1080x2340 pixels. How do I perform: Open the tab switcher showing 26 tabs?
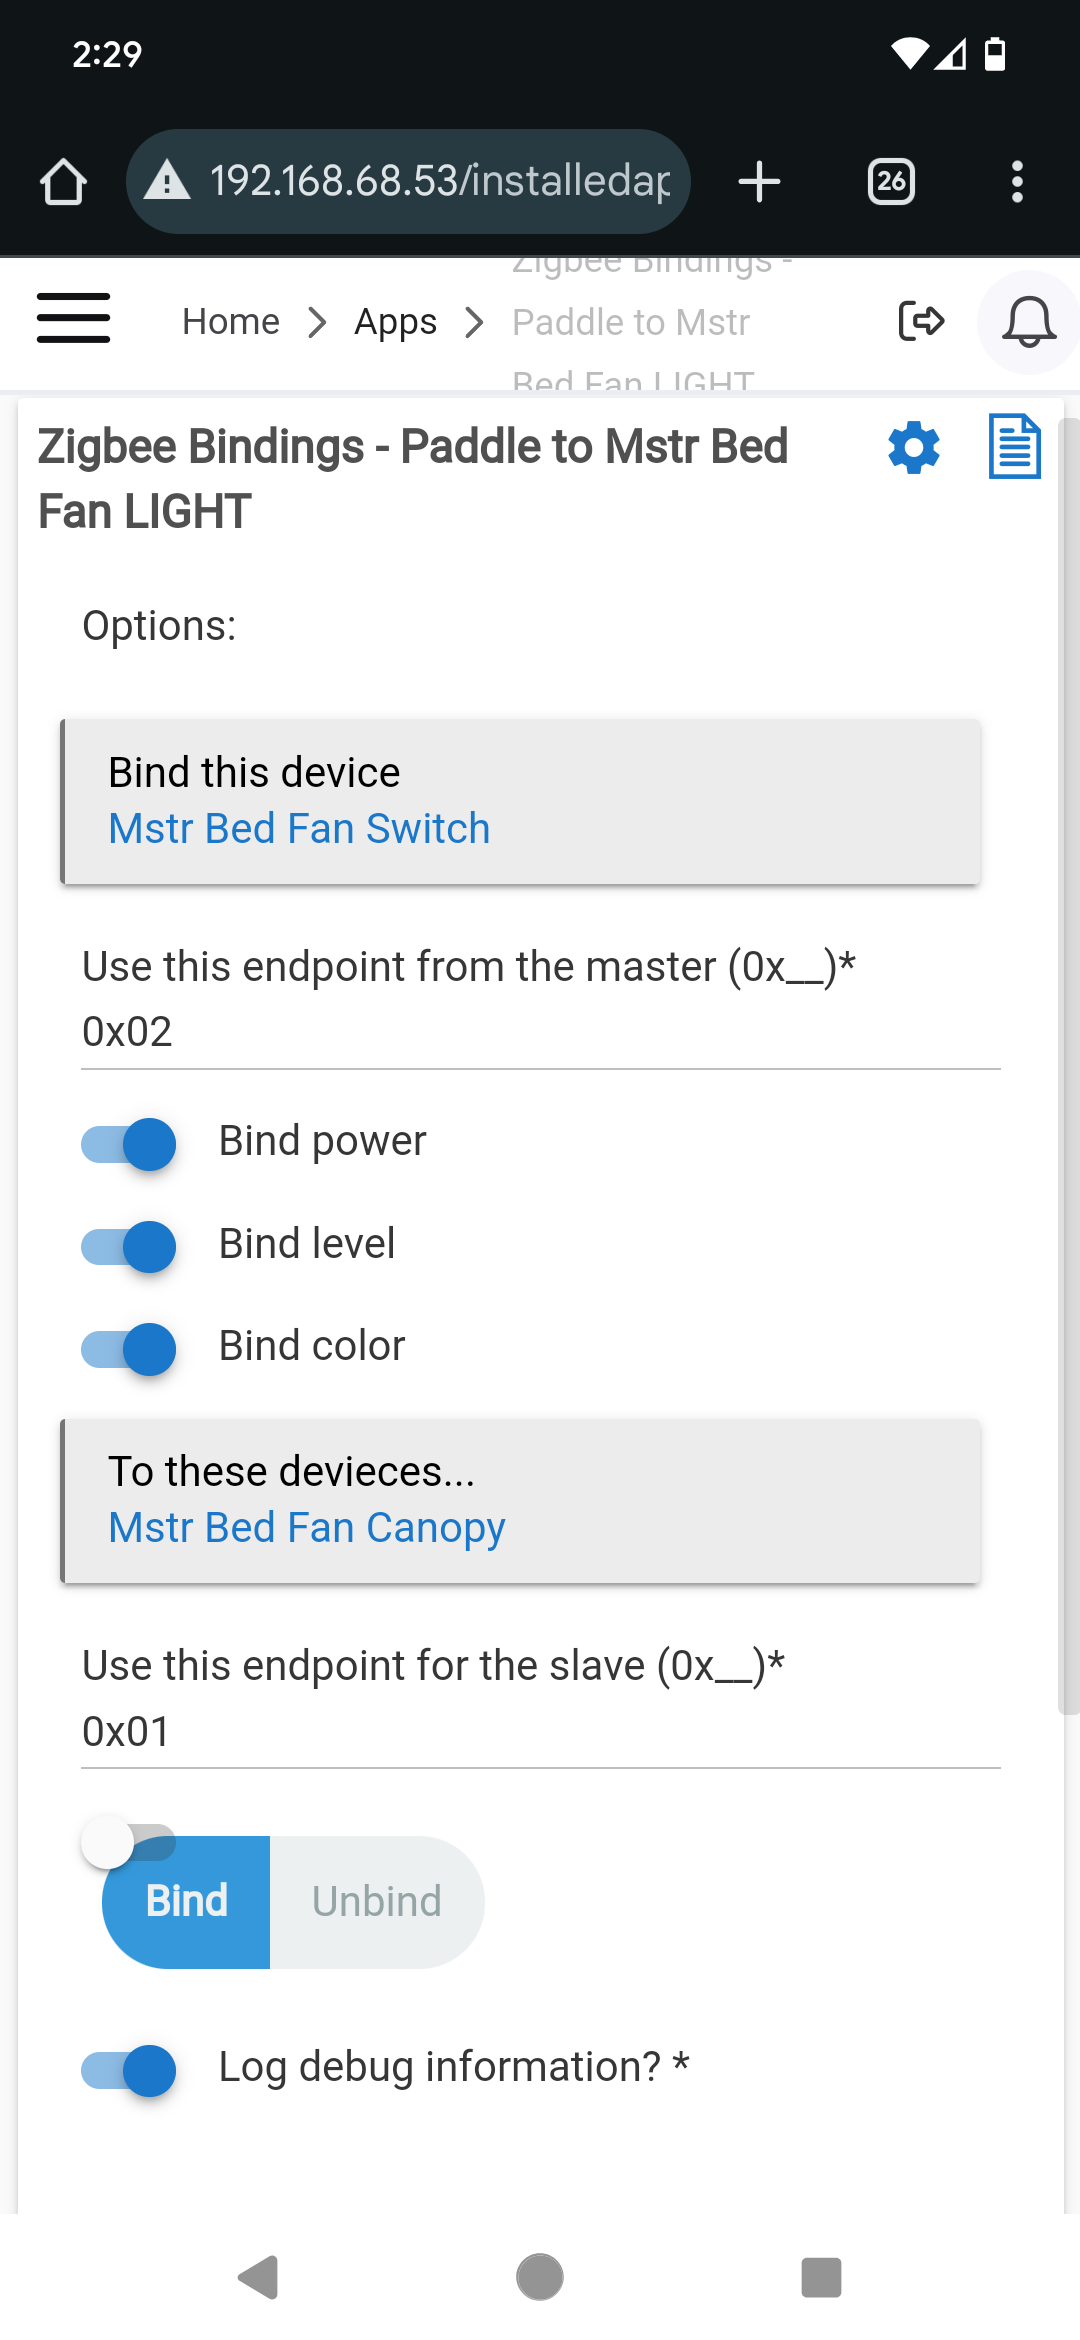[890, 181]
